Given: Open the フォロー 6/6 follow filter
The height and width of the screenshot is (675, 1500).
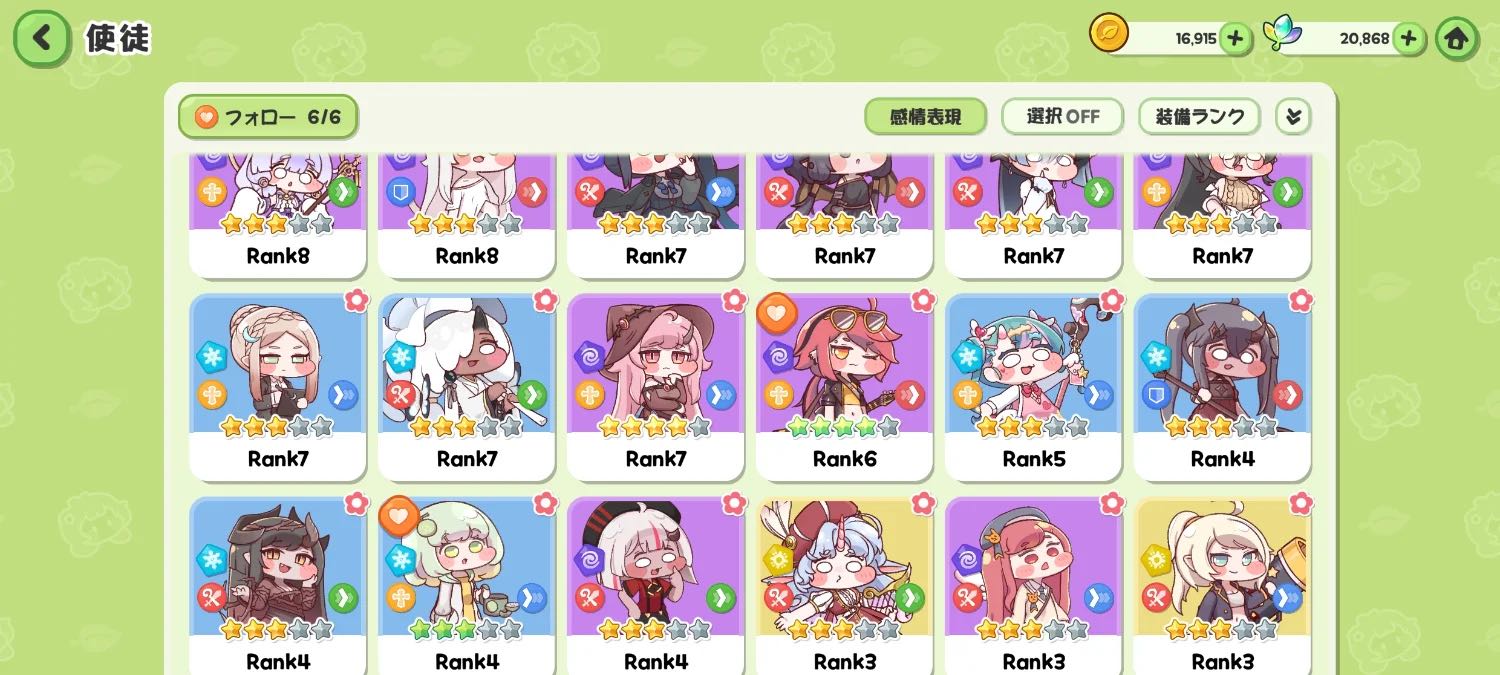Looking at the screenshot, I should tap(268, 117).
